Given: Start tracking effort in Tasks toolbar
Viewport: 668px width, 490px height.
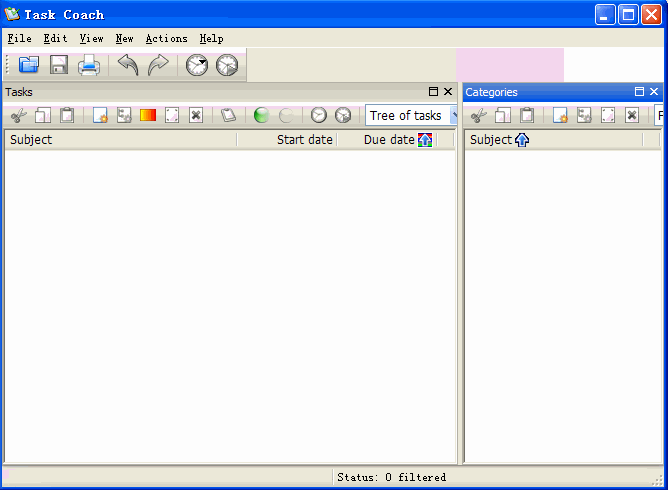Looking at the screenshot, I should (x=319, y=115).
